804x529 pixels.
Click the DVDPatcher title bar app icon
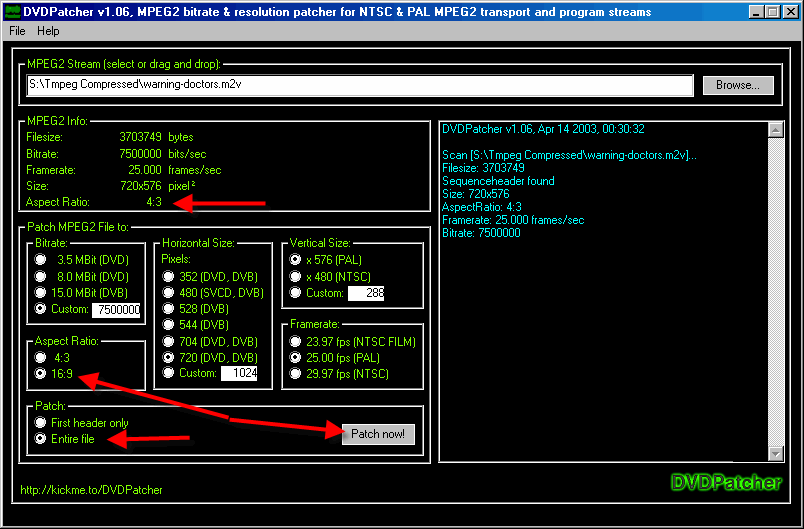(x=11, y=11)
